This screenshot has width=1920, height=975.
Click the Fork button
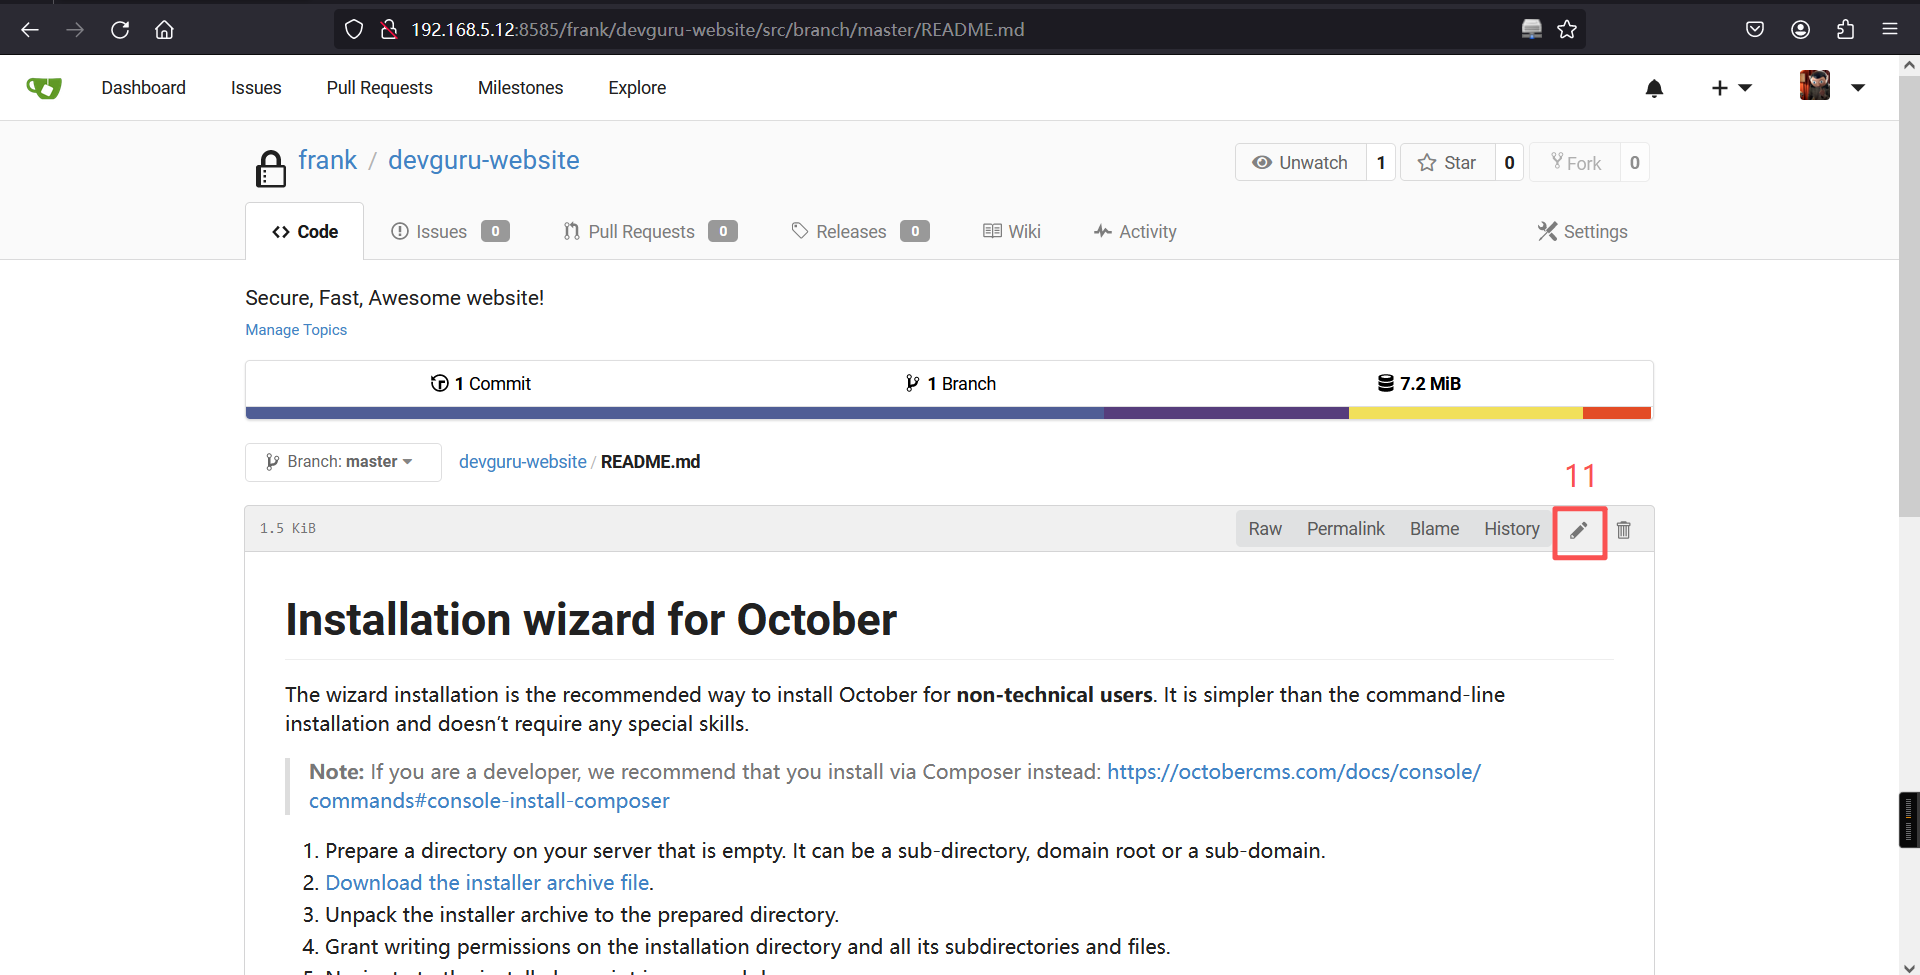[1576, 162]
